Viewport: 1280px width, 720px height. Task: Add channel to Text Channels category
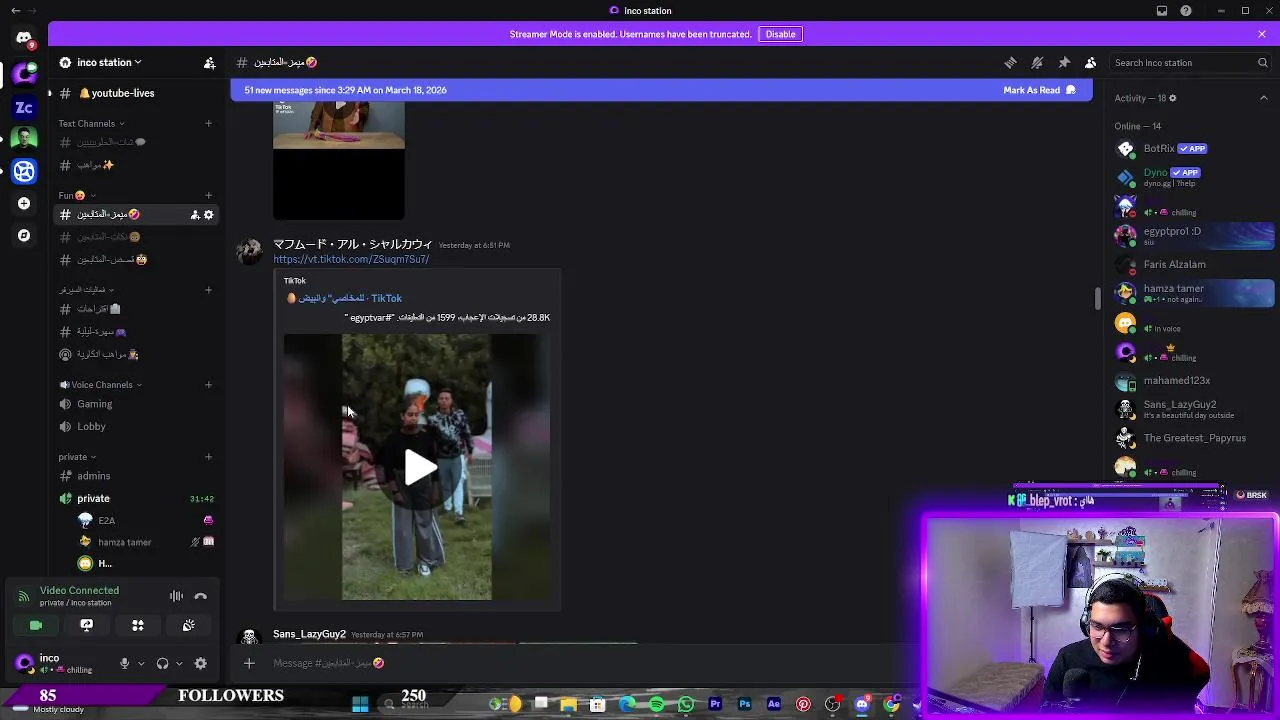click(x=208, y=124)
